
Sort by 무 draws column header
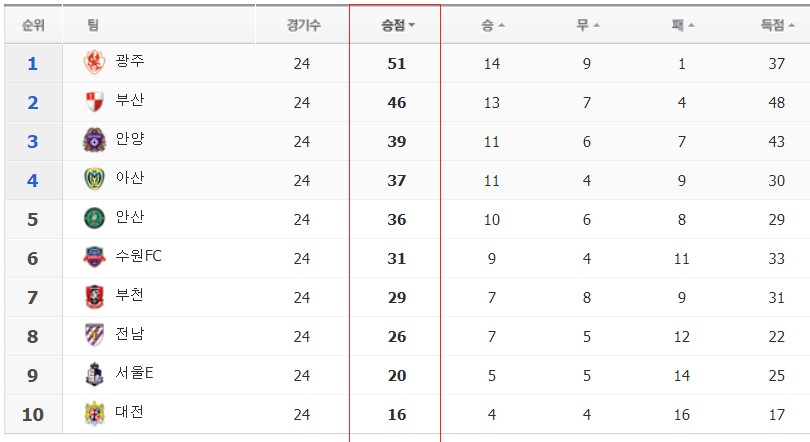tap(588, 25)
